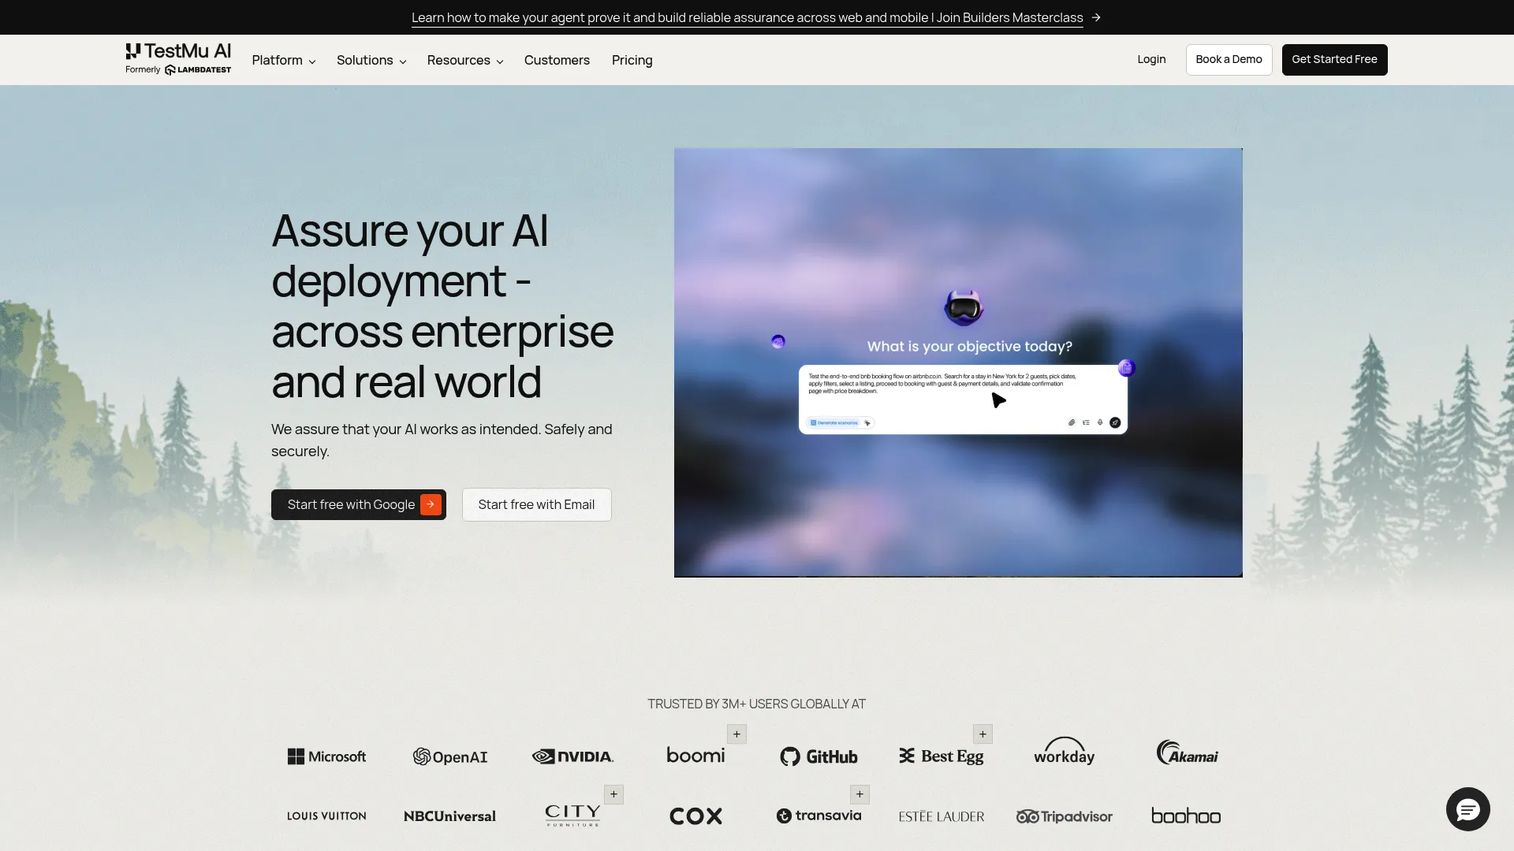Expand the plus icon beside Best Egg

[x=983, y=734]
